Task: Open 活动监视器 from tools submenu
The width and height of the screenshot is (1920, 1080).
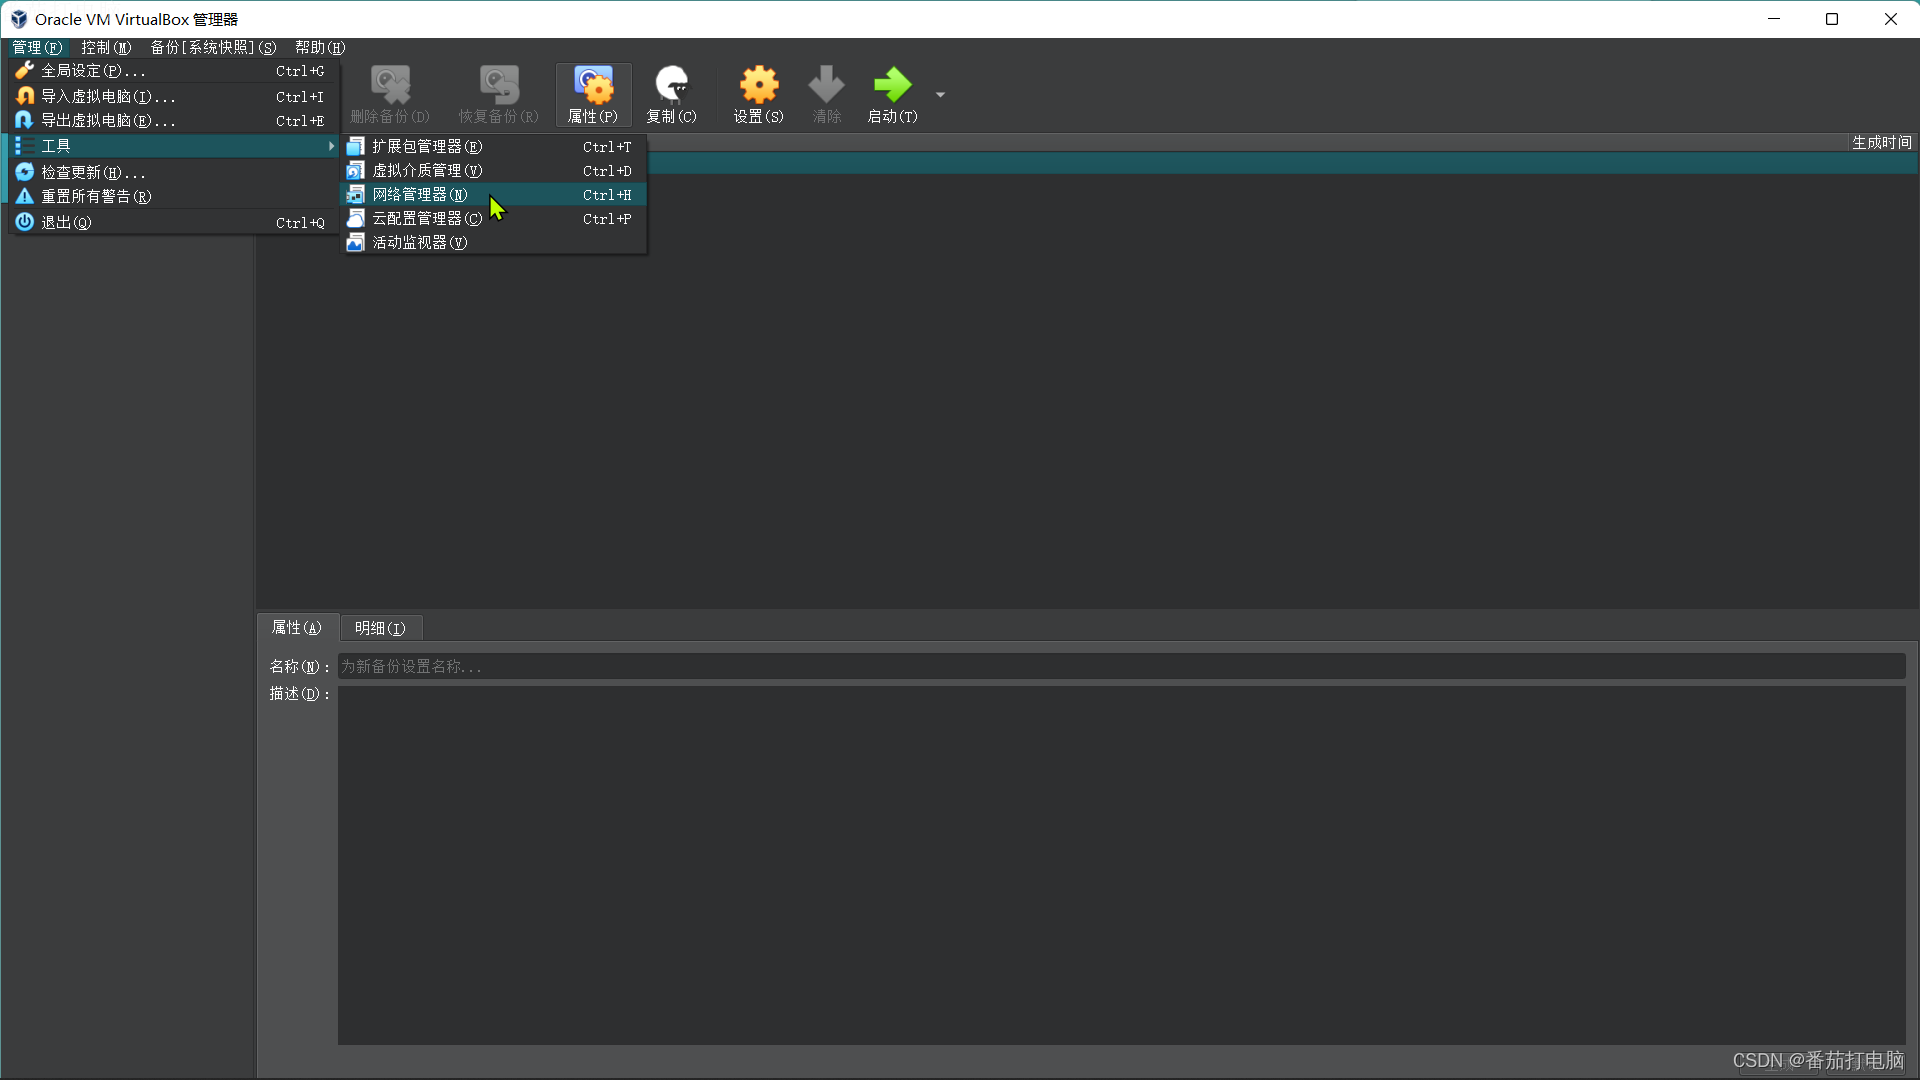Action: coord(494,243)
